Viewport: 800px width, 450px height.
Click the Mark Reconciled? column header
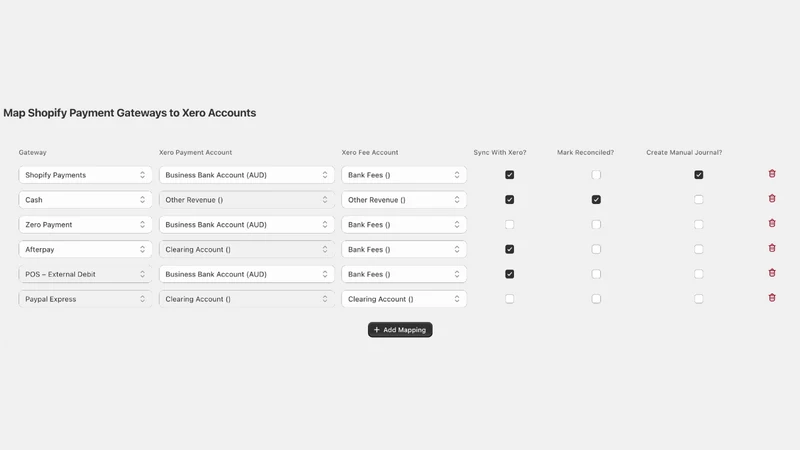[x=585, y=153]
